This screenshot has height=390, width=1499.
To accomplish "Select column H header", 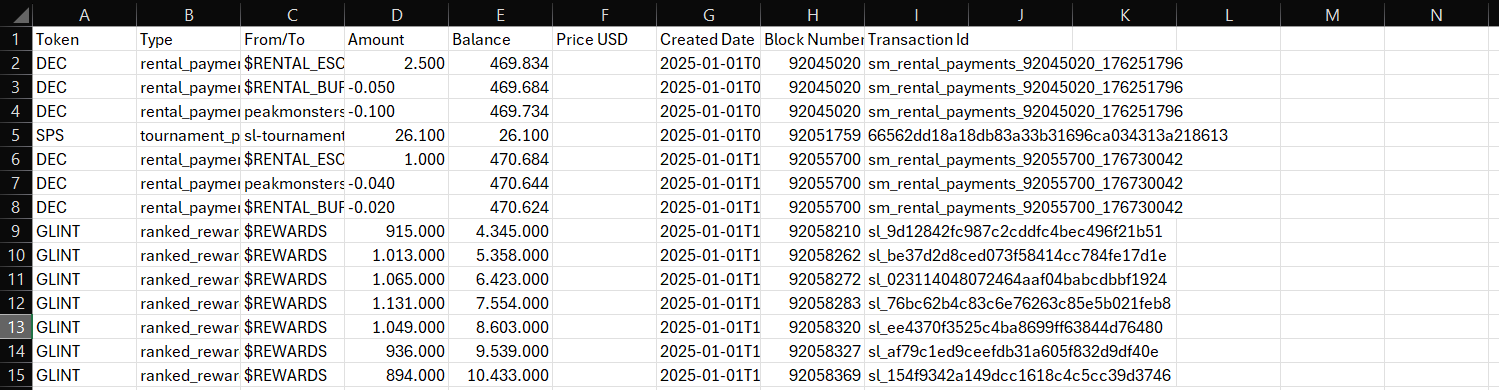I will [812, 15].
